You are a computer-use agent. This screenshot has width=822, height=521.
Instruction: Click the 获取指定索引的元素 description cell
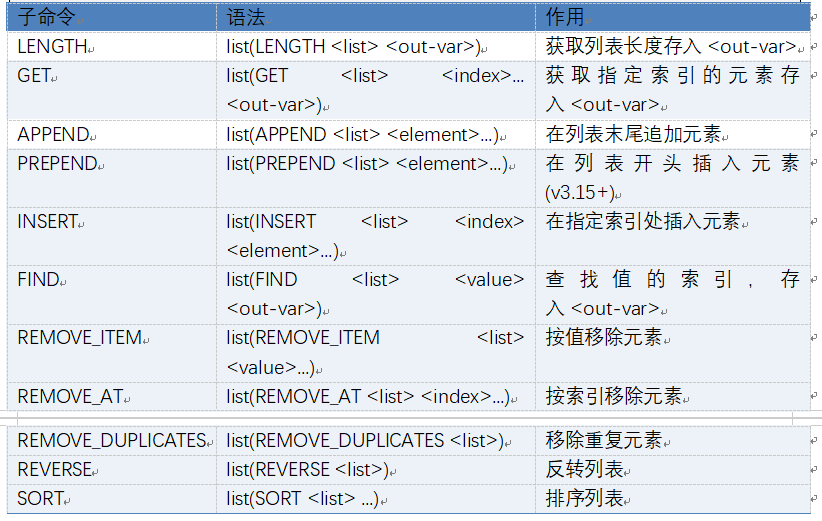click(673, 91)
